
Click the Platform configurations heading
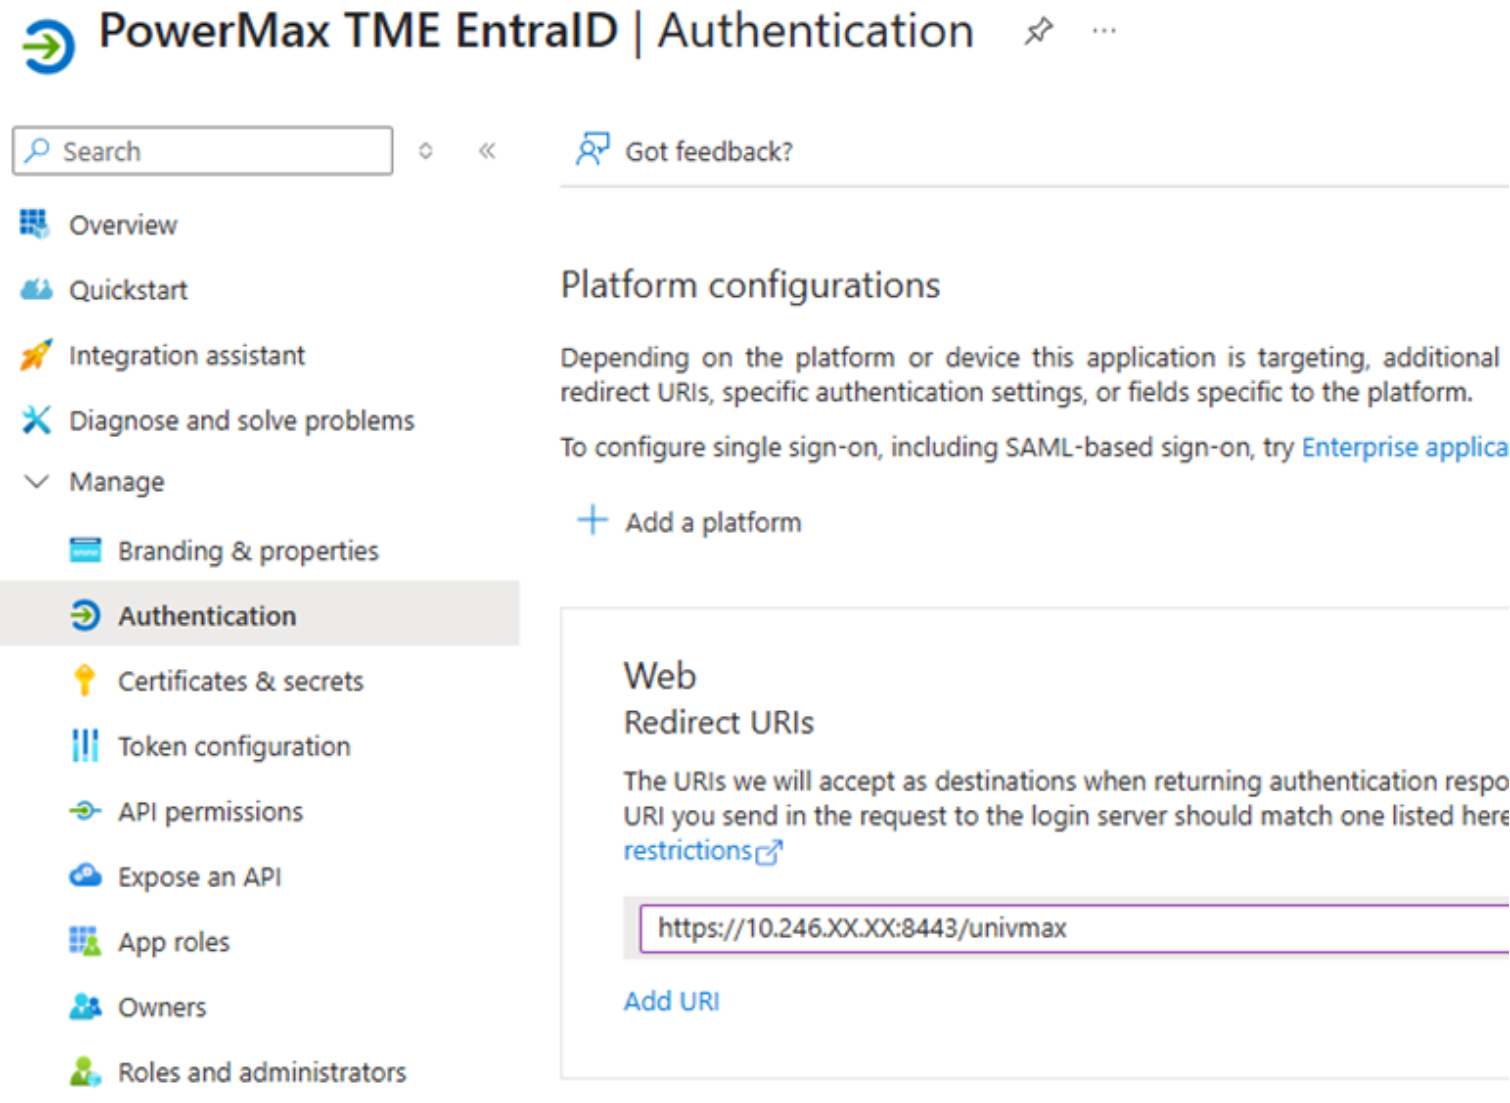750,286
